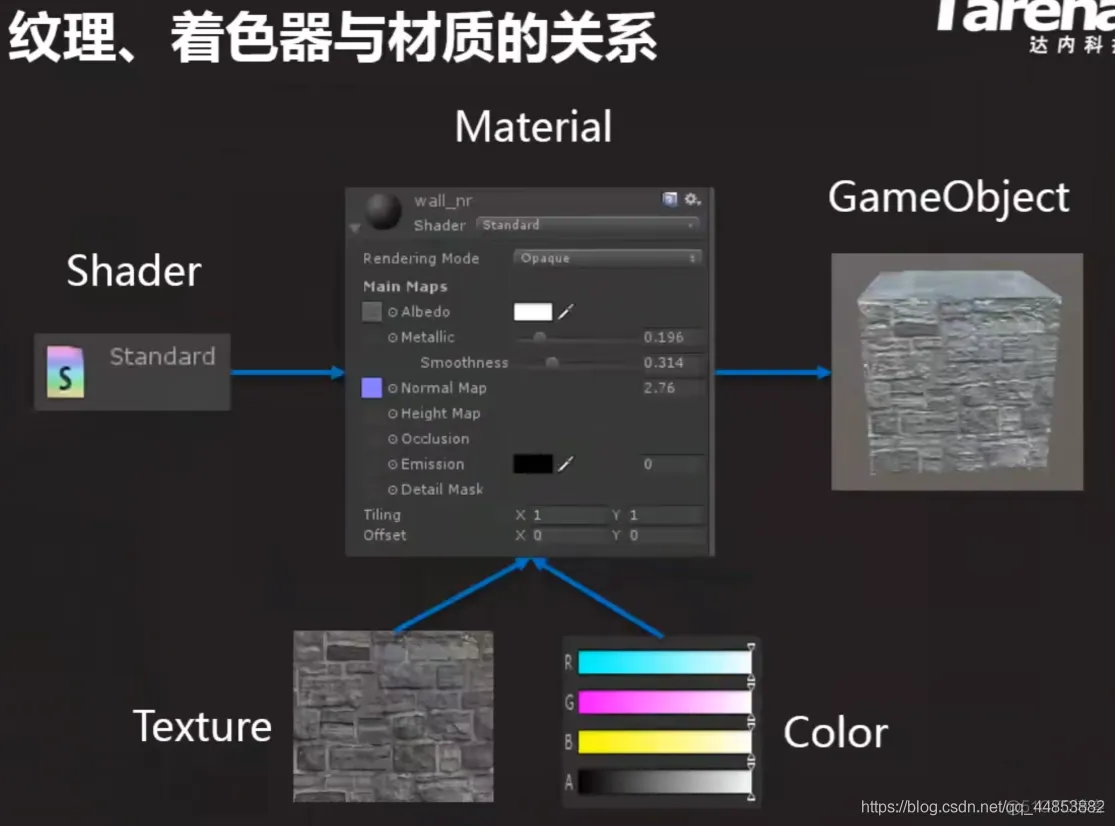Open the material settings gear menu
Image resolution: width=1115 pixels, height=826 pixels.
[x=692, y=199]
